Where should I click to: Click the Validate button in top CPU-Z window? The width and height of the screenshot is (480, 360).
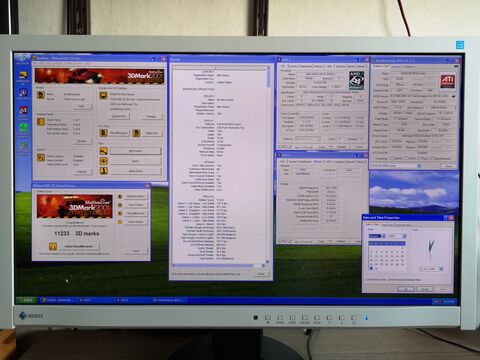(341, 147)
